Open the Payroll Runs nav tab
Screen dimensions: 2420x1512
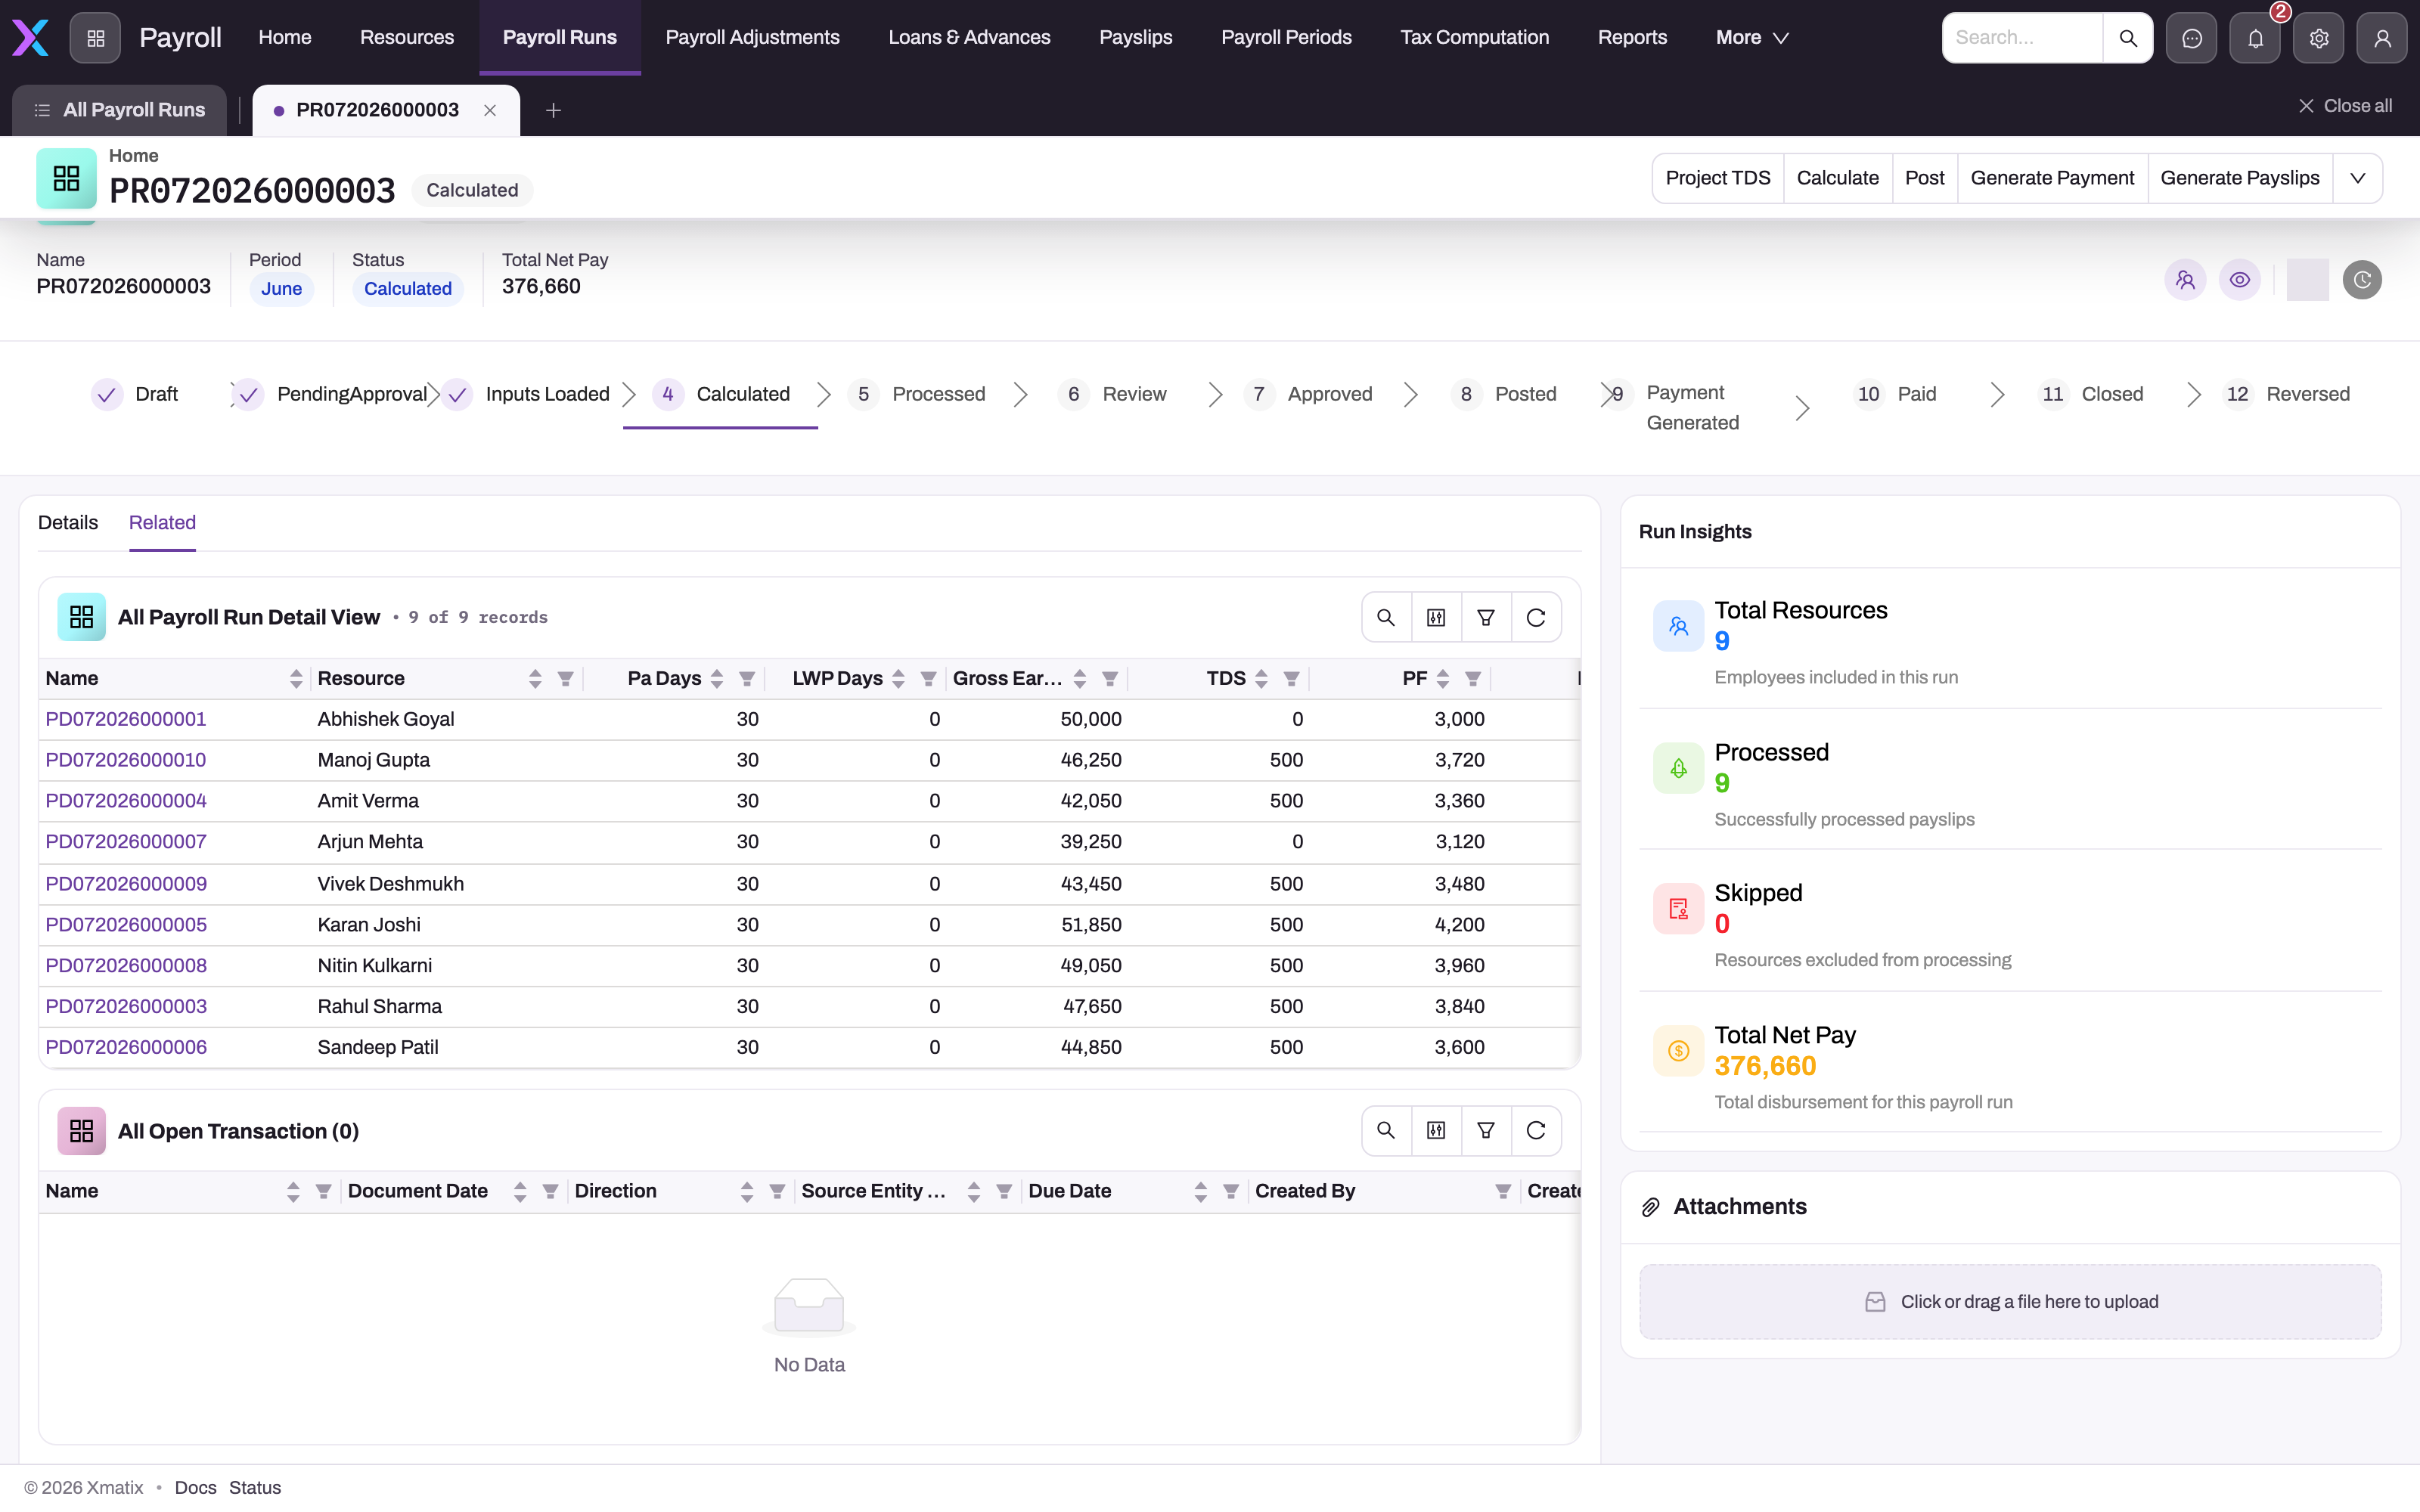click(560, 38)
